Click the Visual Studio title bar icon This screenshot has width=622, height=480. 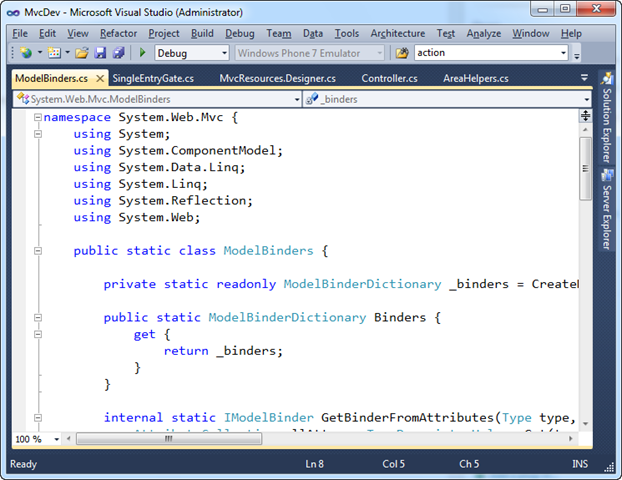[13, 13]
